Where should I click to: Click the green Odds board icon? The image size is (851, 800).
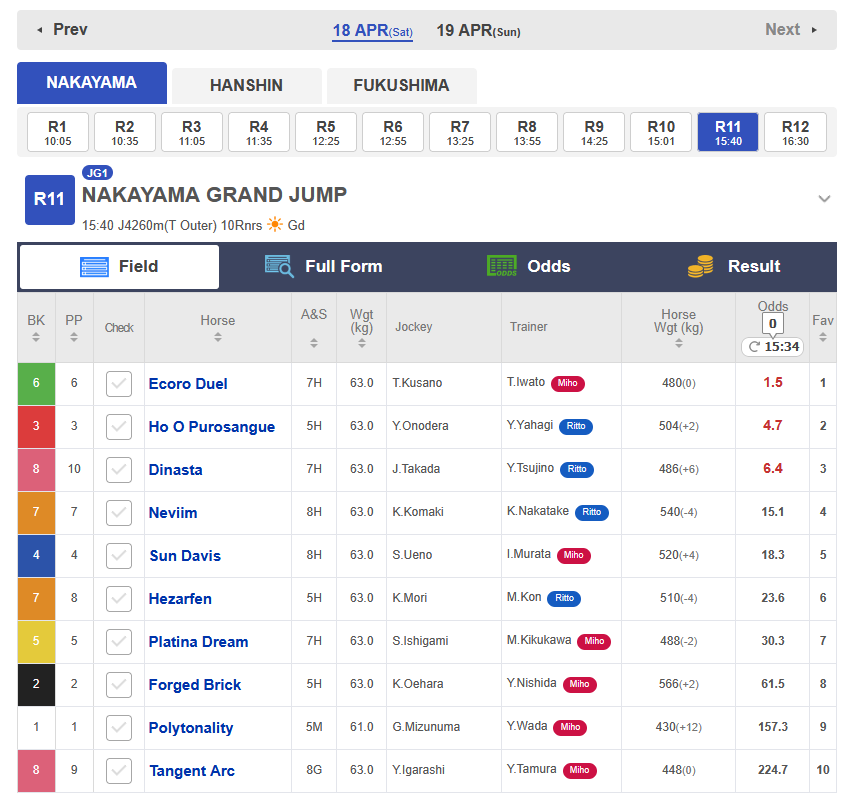502,266
